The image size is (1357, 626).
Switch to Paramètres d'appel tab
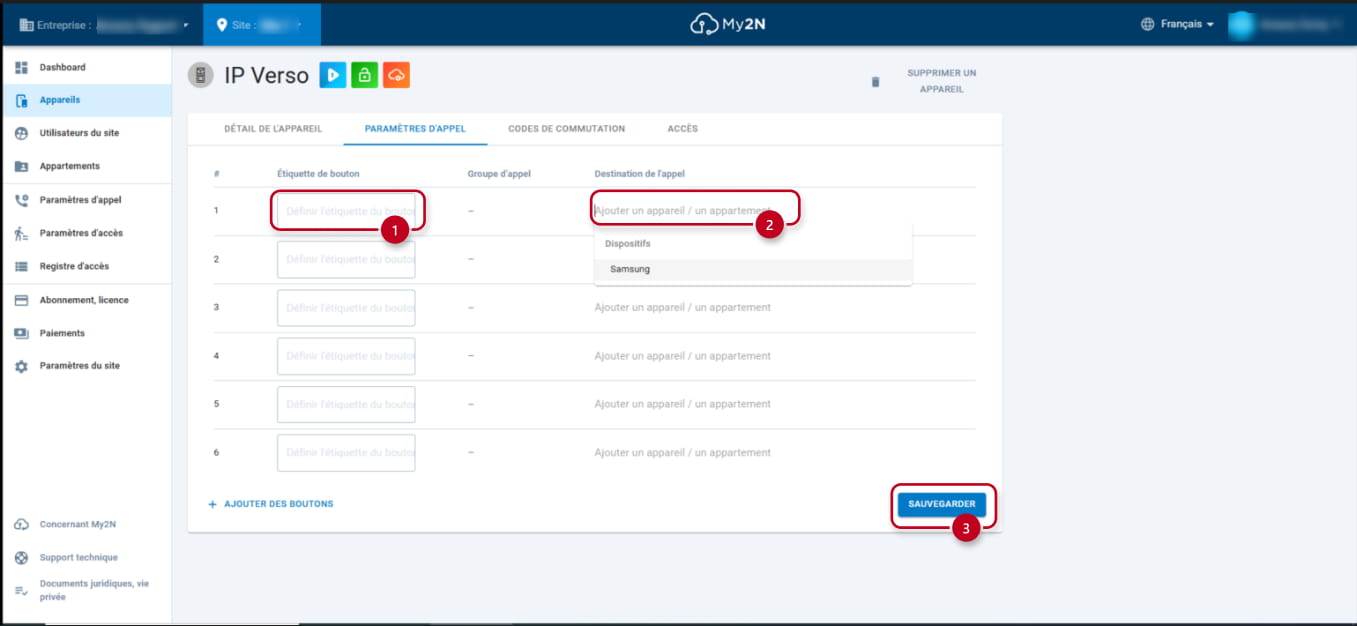coord(415,129)
